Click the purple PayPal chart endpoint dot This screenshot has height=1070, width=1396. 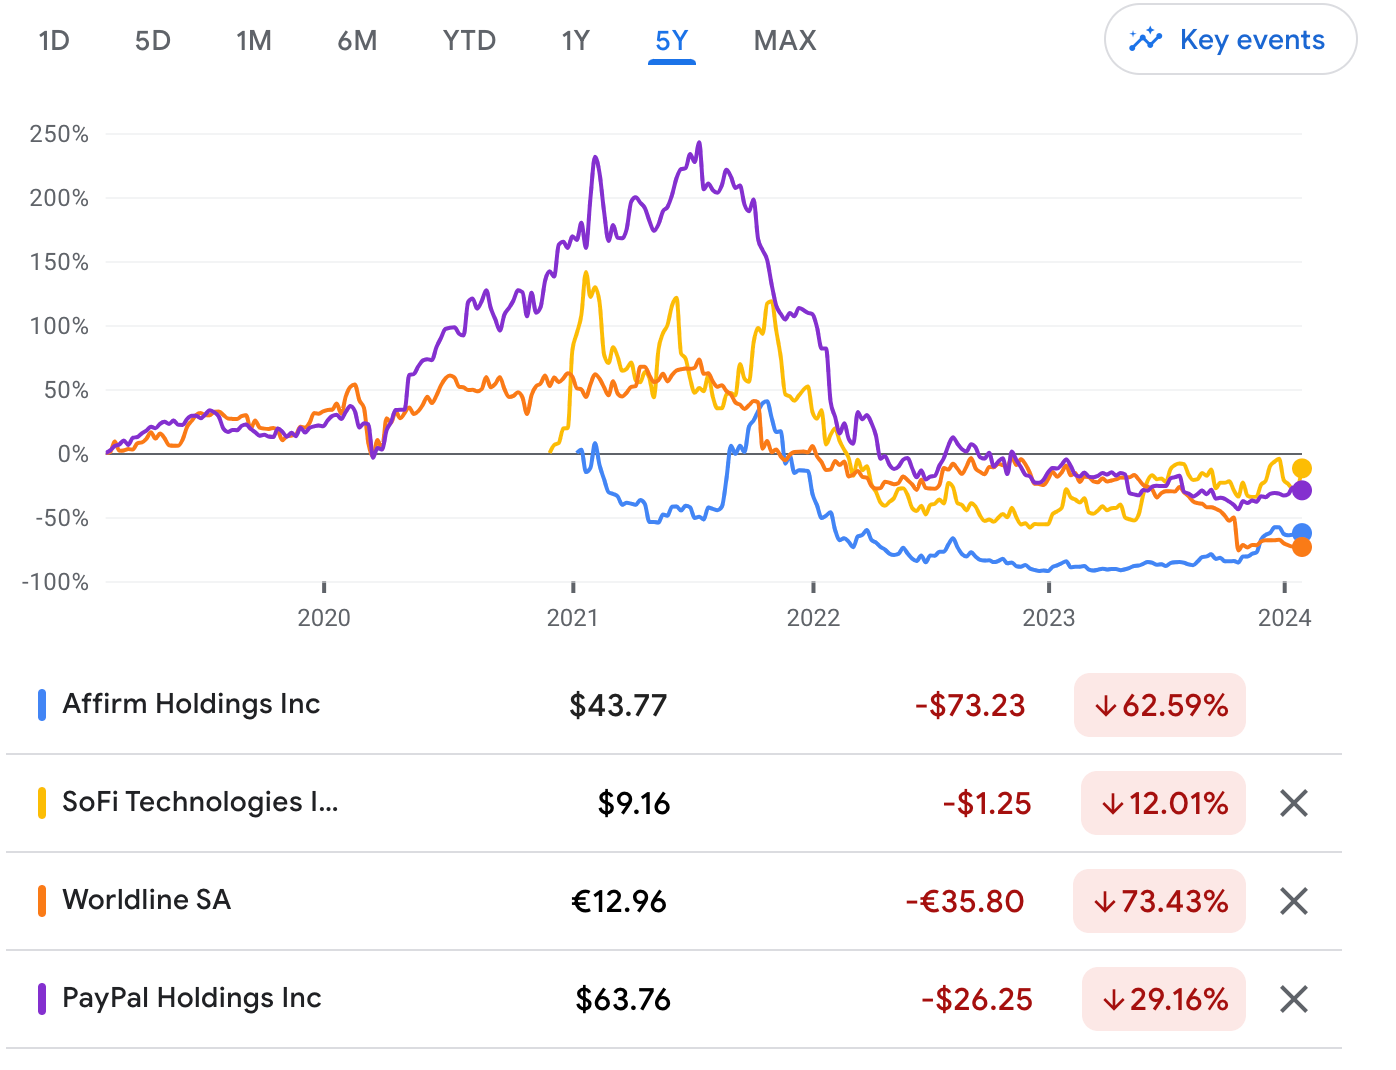coord(1301,490)
